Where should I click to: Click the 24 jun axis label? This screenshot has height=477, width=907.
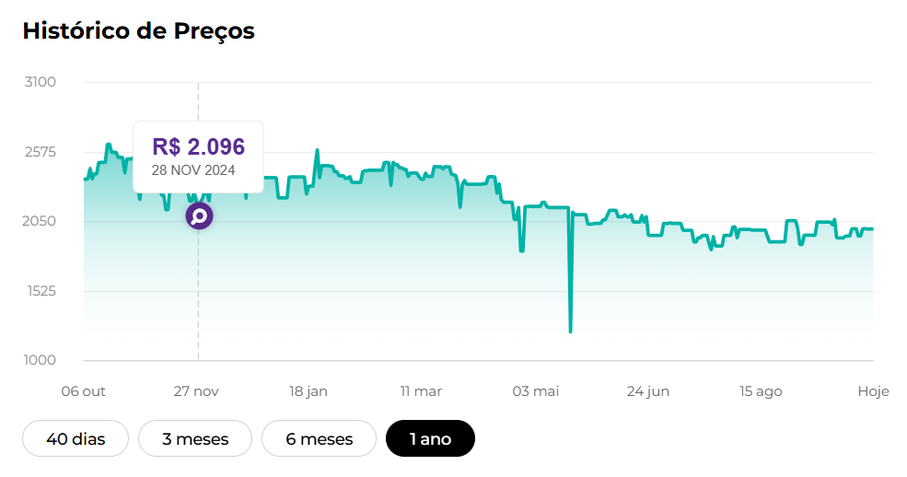[x=648, y=391]
